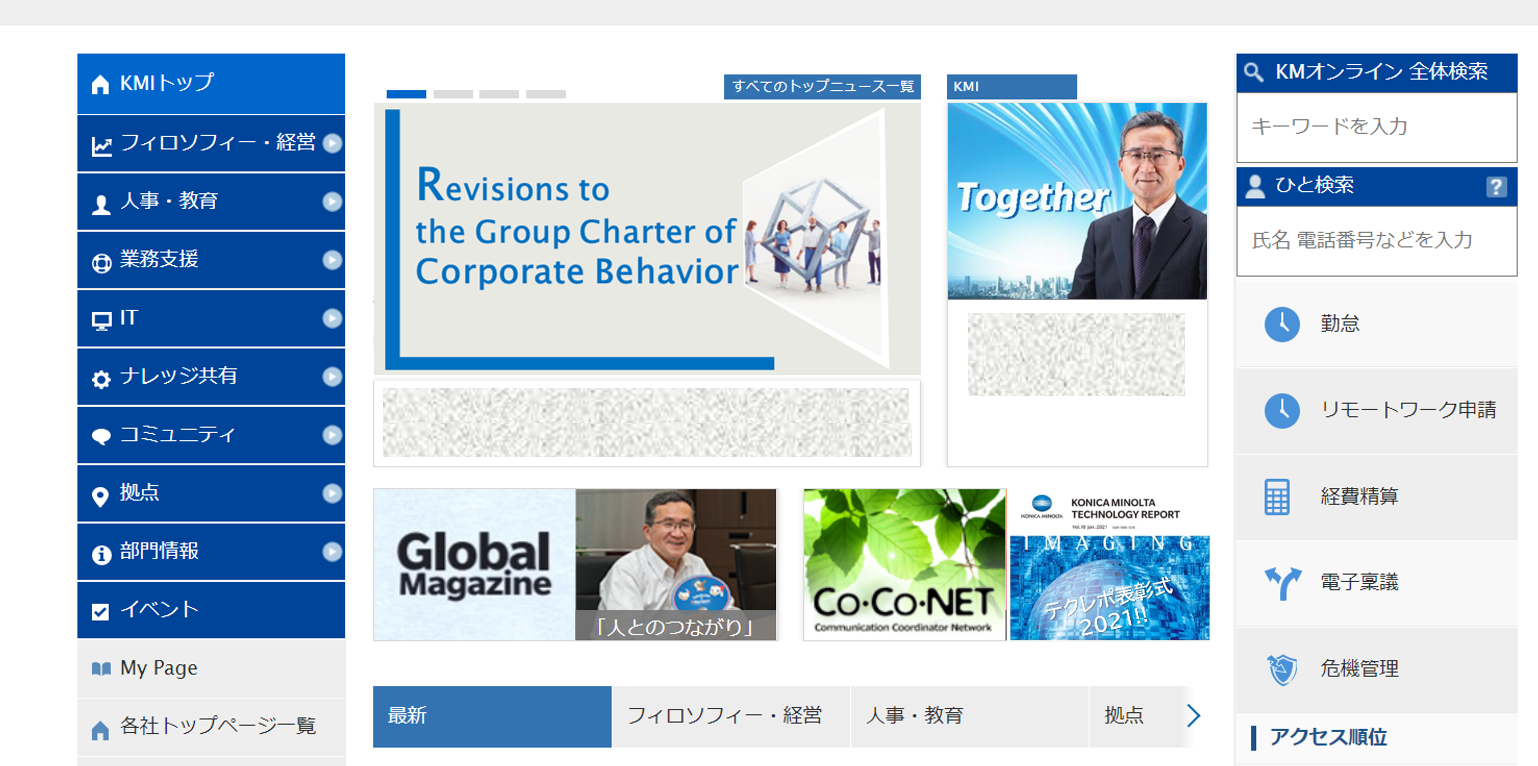Click the monitor icon beside IT

tap(101, 321)
